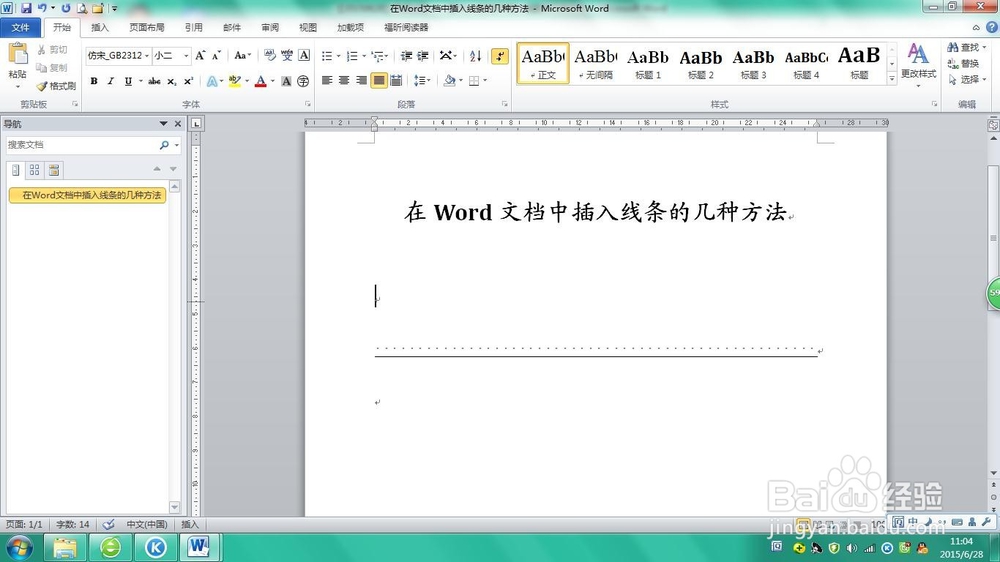Open the borders dropdown arrow
1000x562 pixels.
tap(485, 80)
